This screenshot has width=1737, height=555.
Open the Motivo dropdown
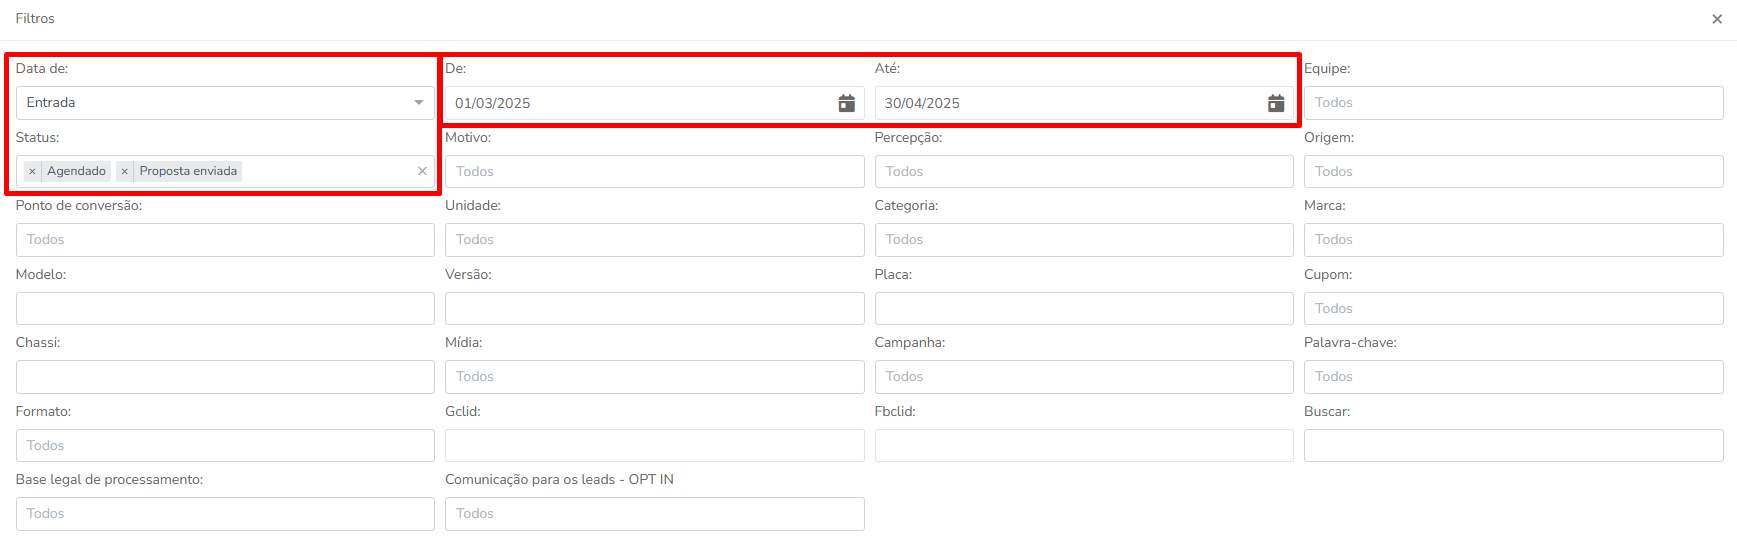click(x=654, y=171)
